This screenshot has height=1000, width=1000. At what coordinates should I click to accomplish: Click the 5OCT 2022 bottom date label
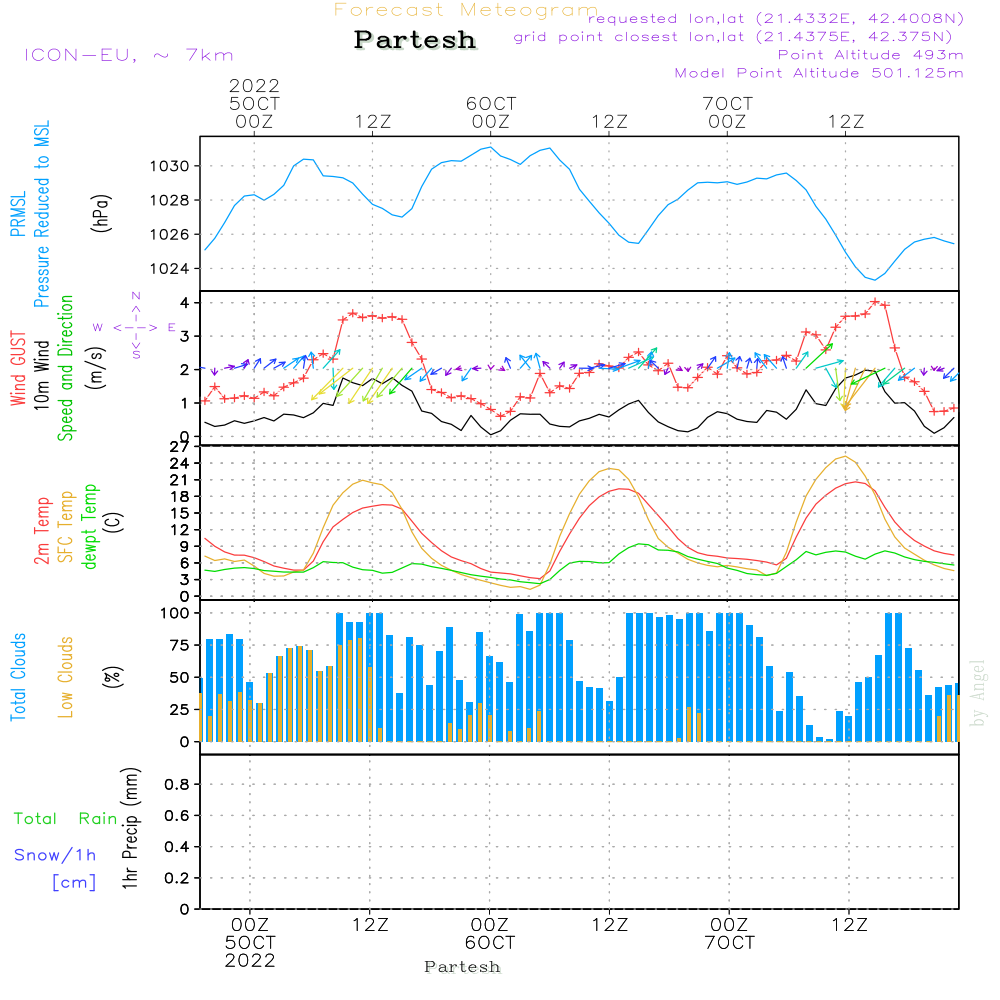click(x=250, y=952)
